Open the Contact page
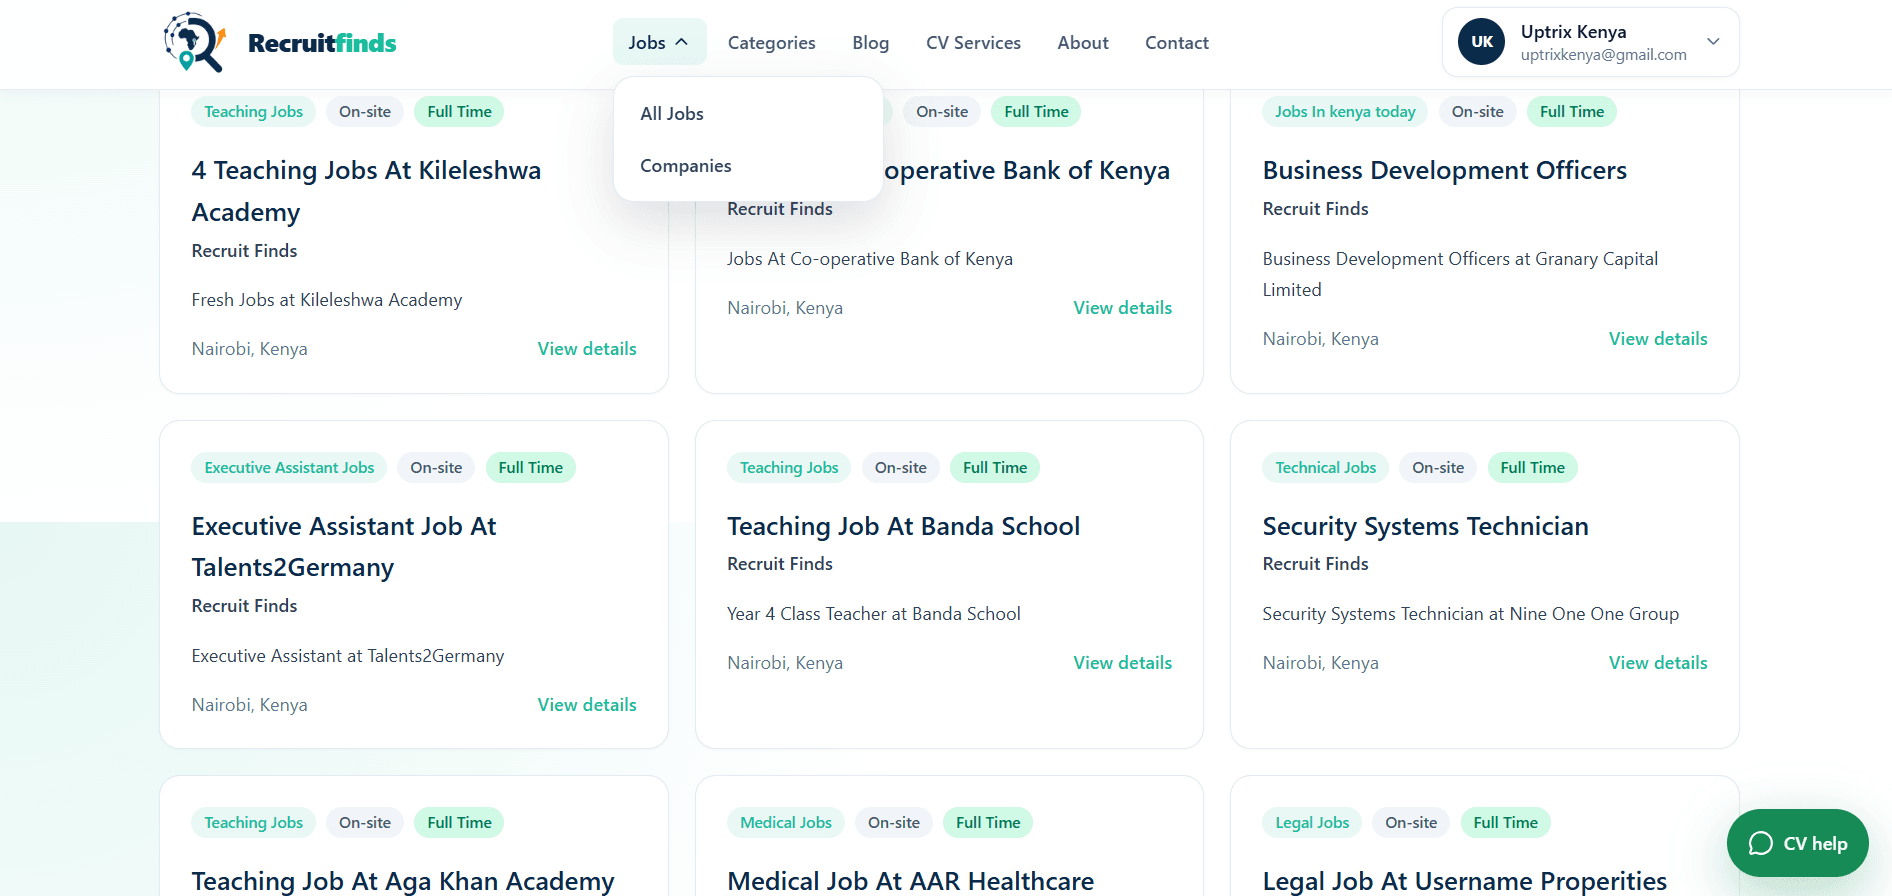This screenshot has width=1892, height=896. tap(1177, 43)
